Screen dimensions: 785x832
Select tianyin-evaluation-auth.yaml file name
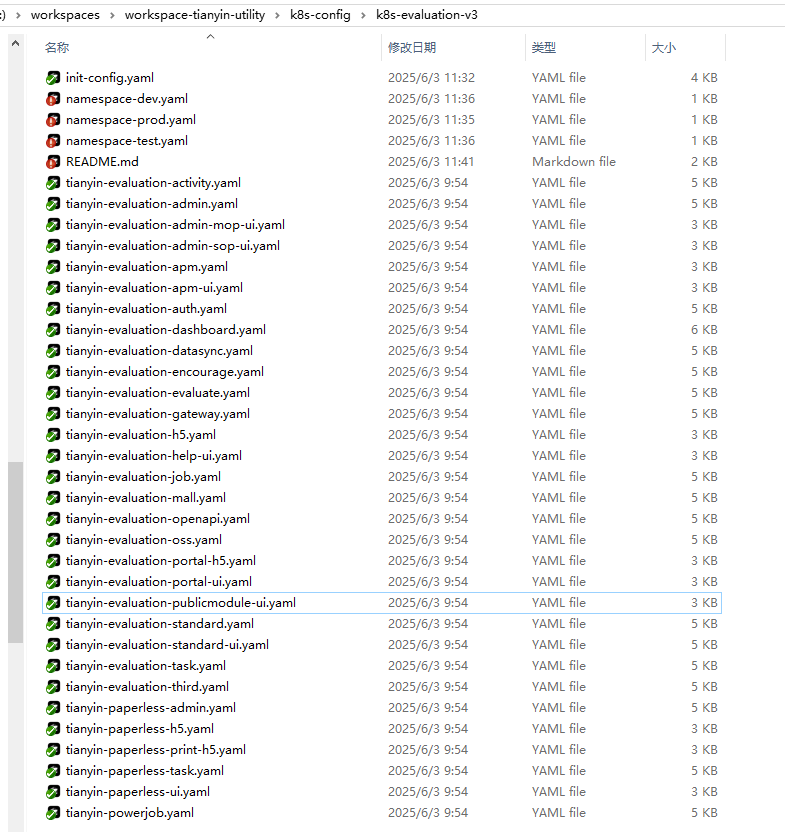tap(146, 309)
